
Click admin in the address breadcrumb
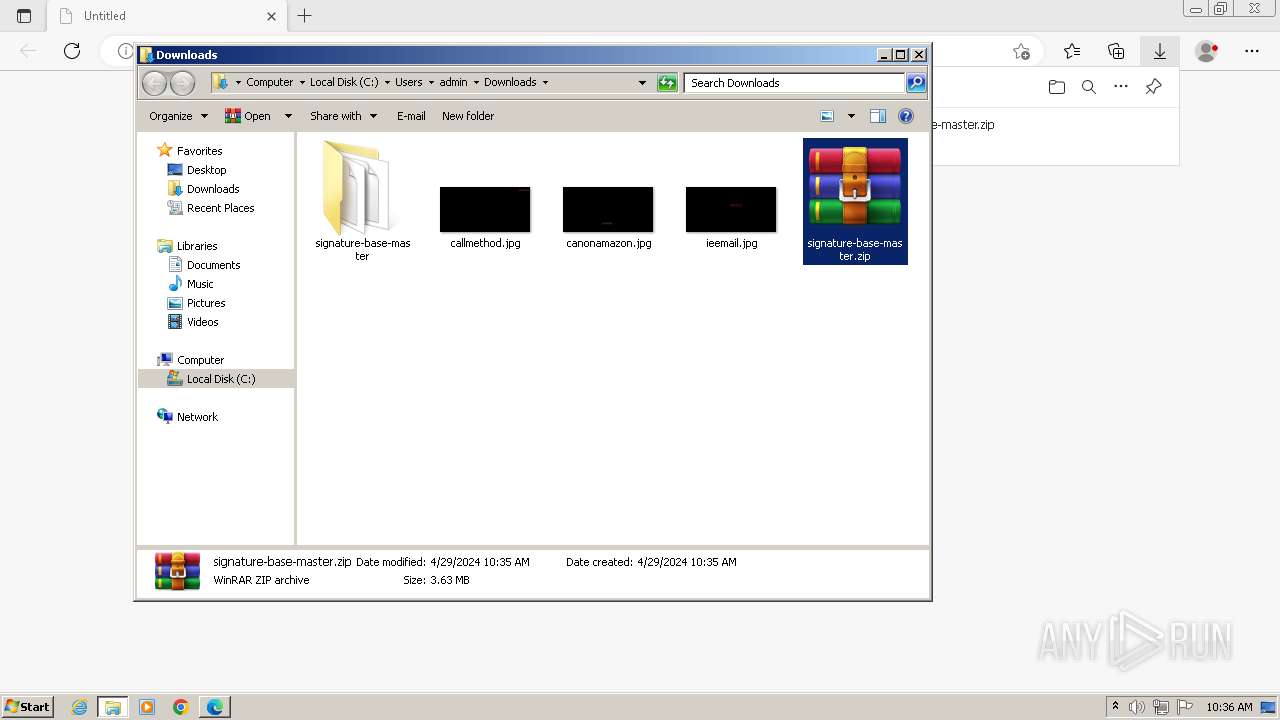(x=453, y=82)
